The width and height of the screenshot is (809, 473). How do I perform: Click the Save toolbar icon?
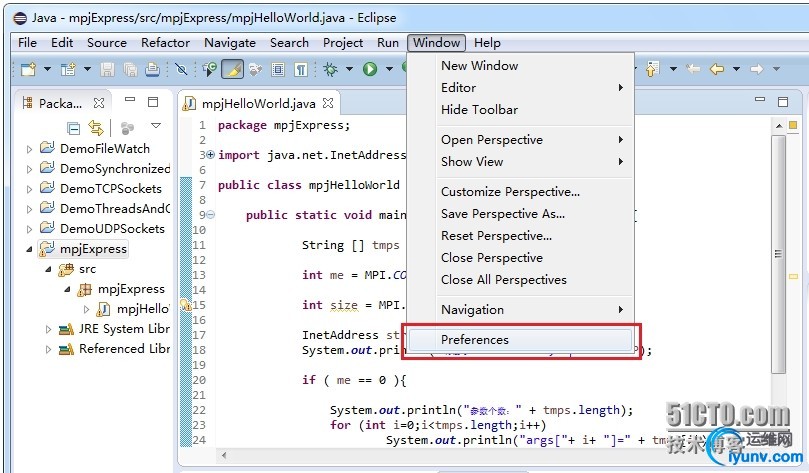point(107,69)
